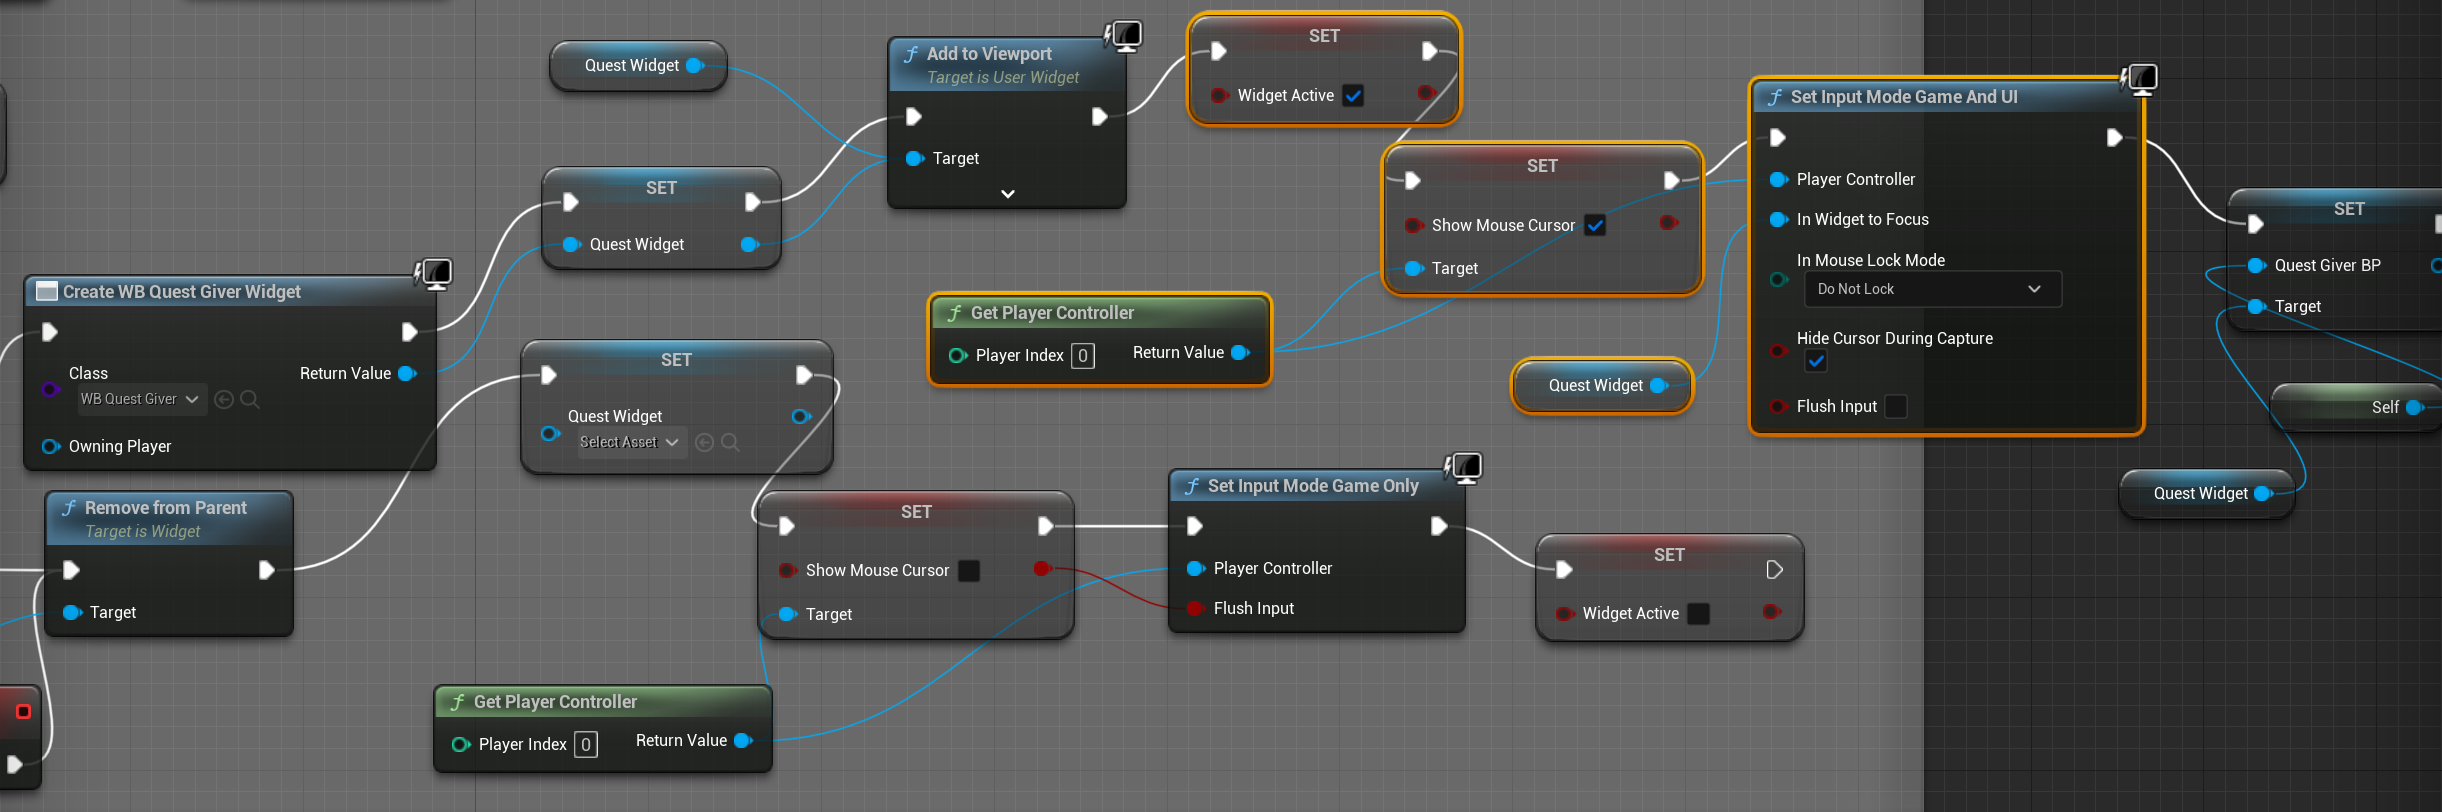This screenshot has width=2442, height=812.
Task: Check the empty Show Mouse Cursor checkbox
Action: (969, 570)
